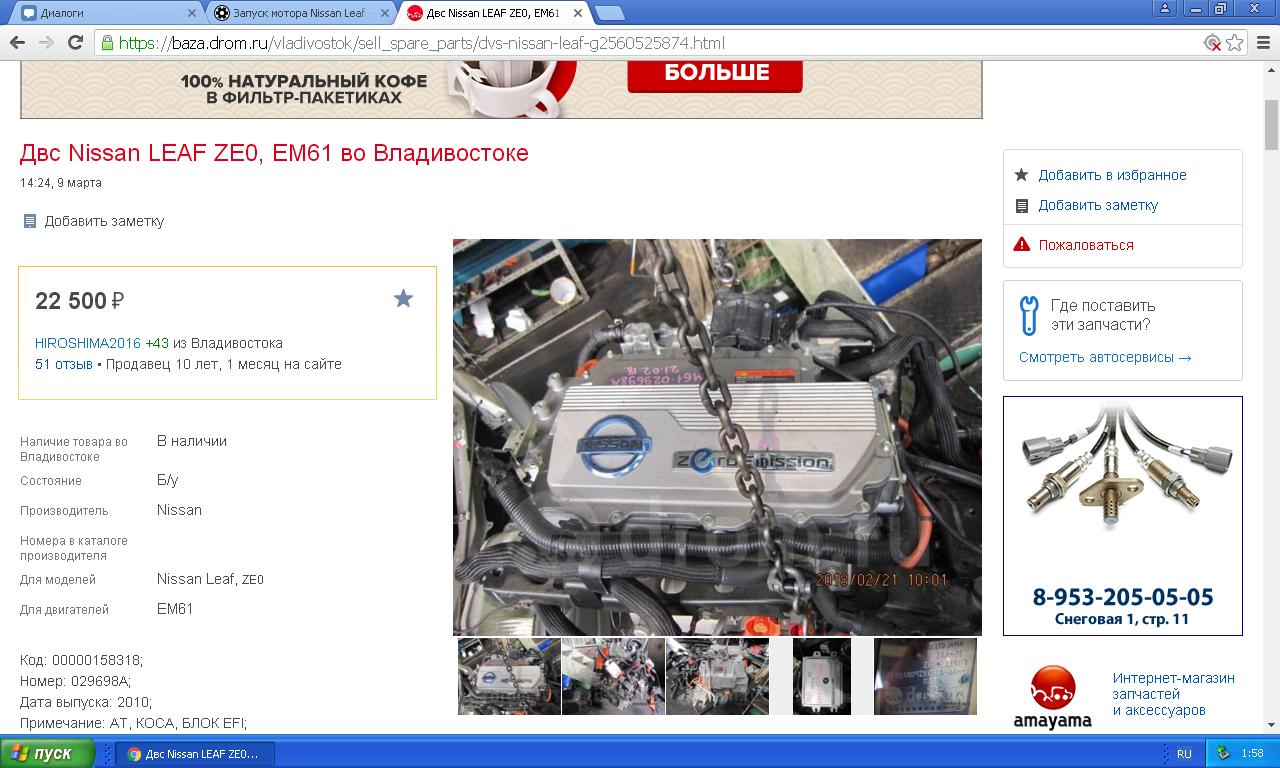Click the Интернет-магазин запчастей link
Screen dimensions: 1280x768
pos(1173,694)
